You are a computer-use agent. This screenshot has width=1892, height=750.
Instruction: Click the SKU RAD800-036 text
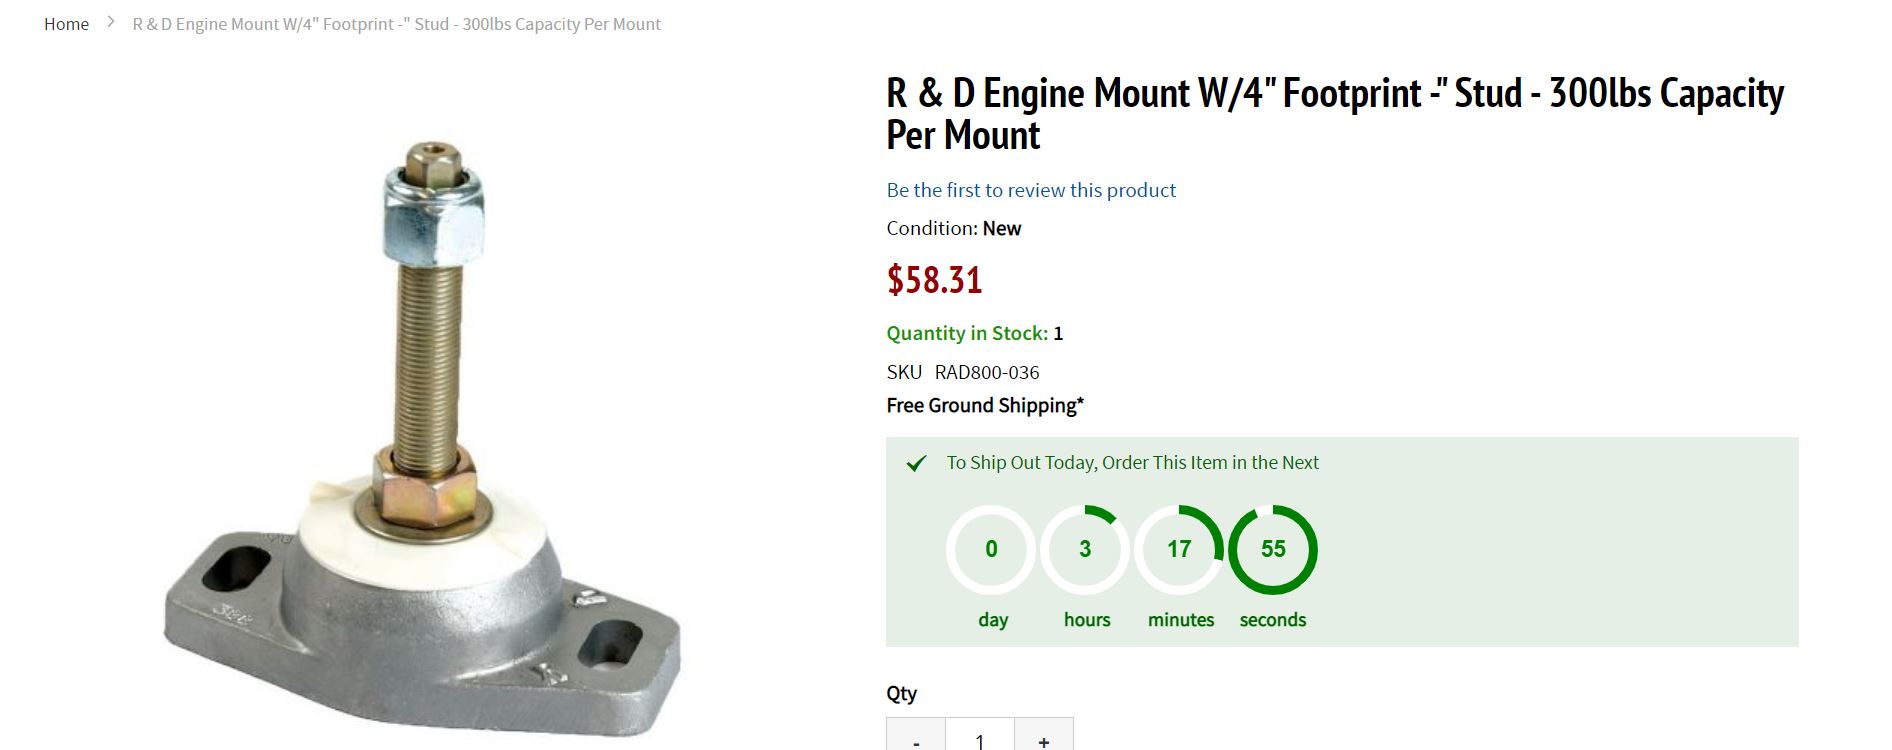tap(963, 372)
